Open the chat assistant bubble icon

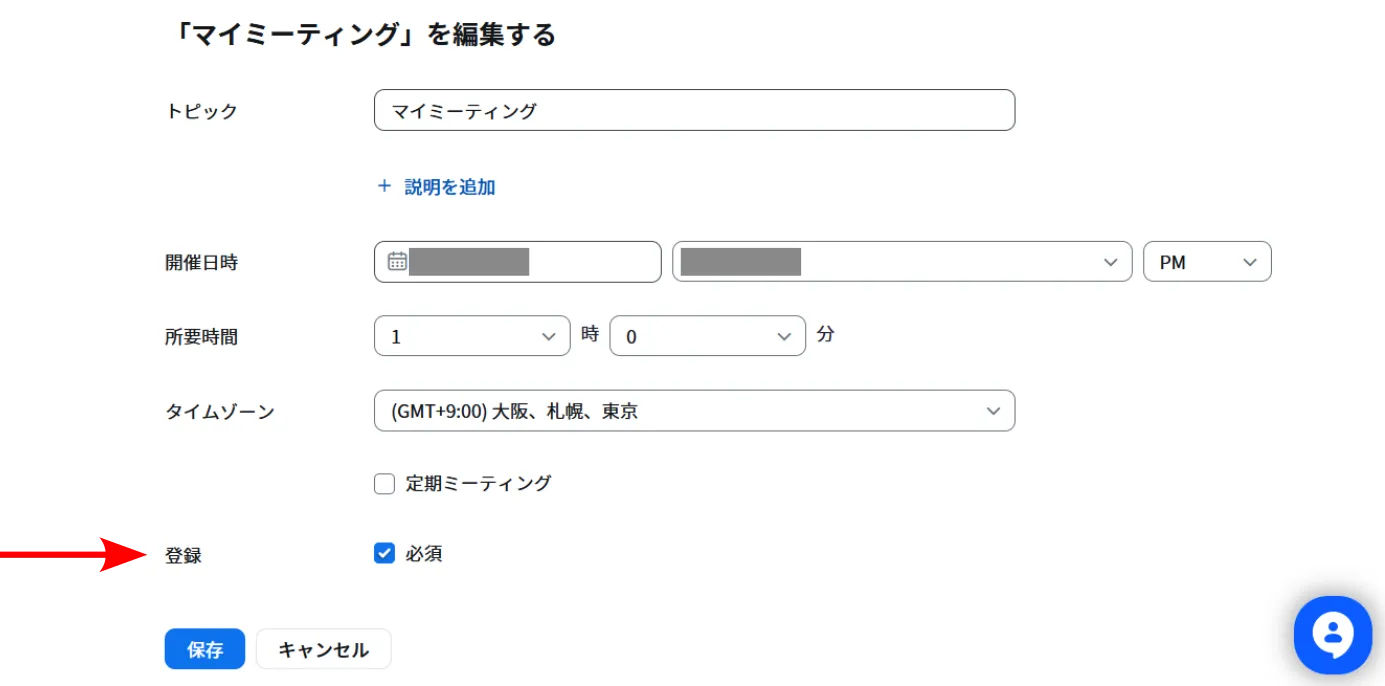[1332, 635]
